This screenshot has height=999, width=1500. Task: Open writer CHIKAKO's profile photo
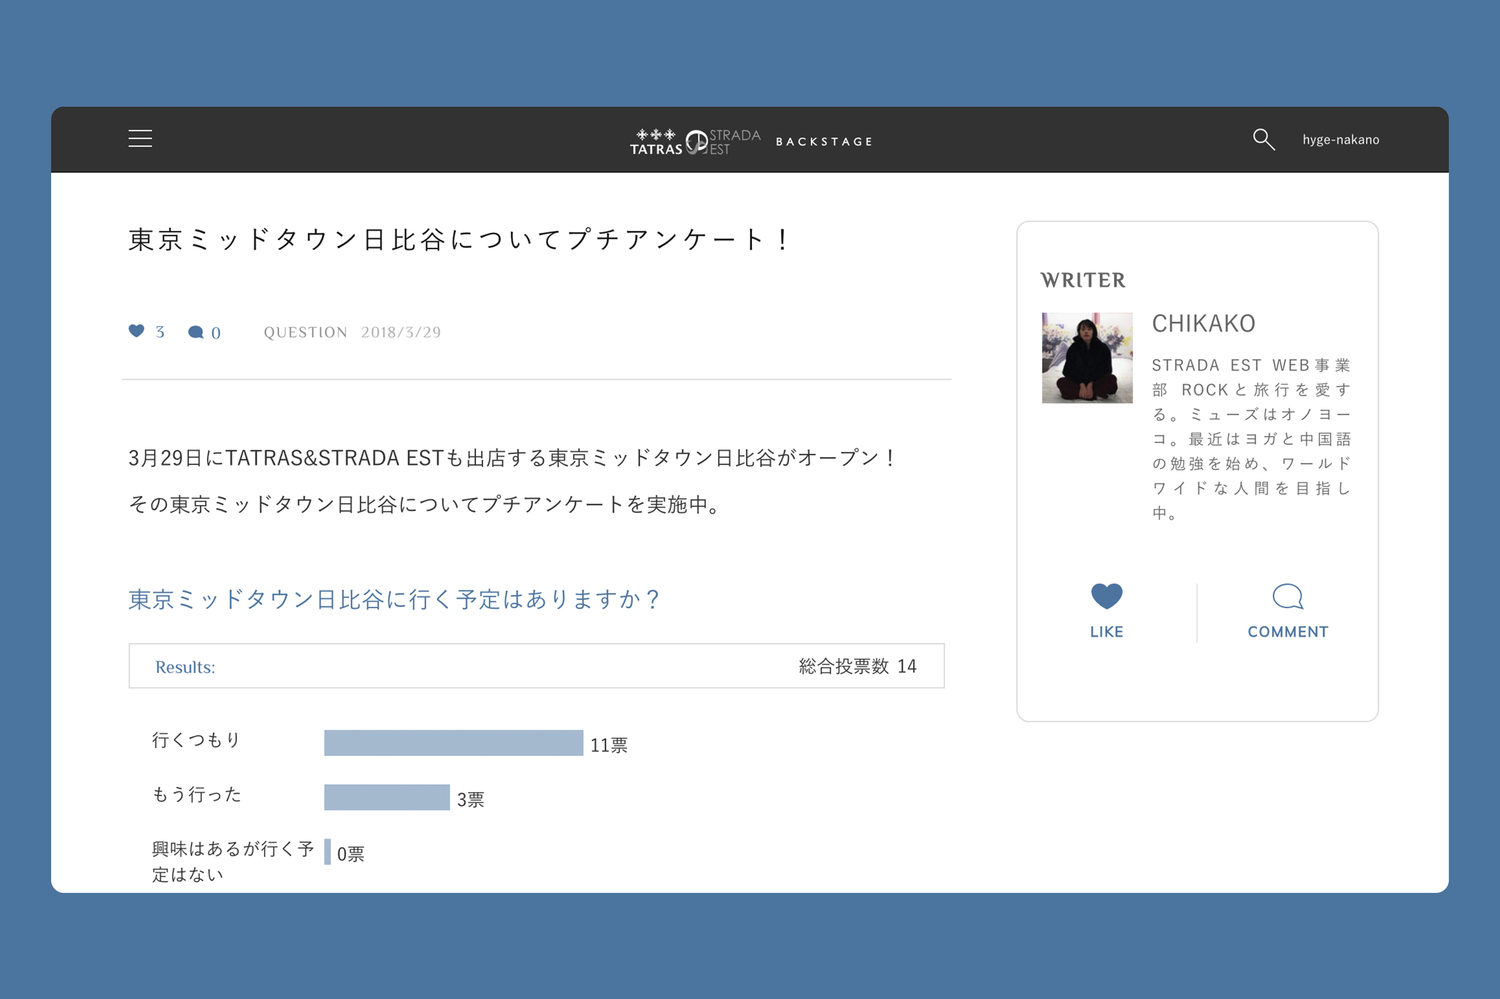1087,358
